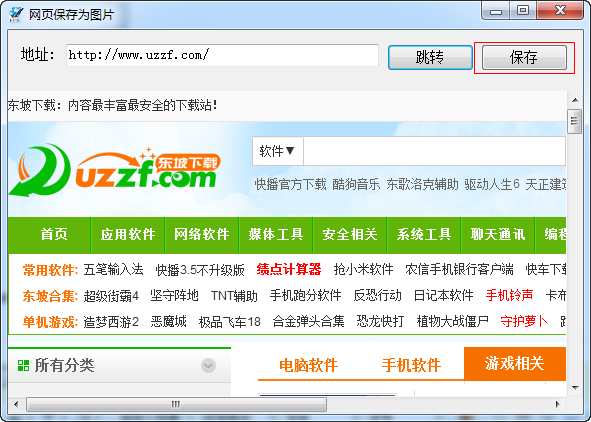Click the app icon in title bar
This screenshot has width=591, height=422.
pyautogui.click(x=16, y=14)
